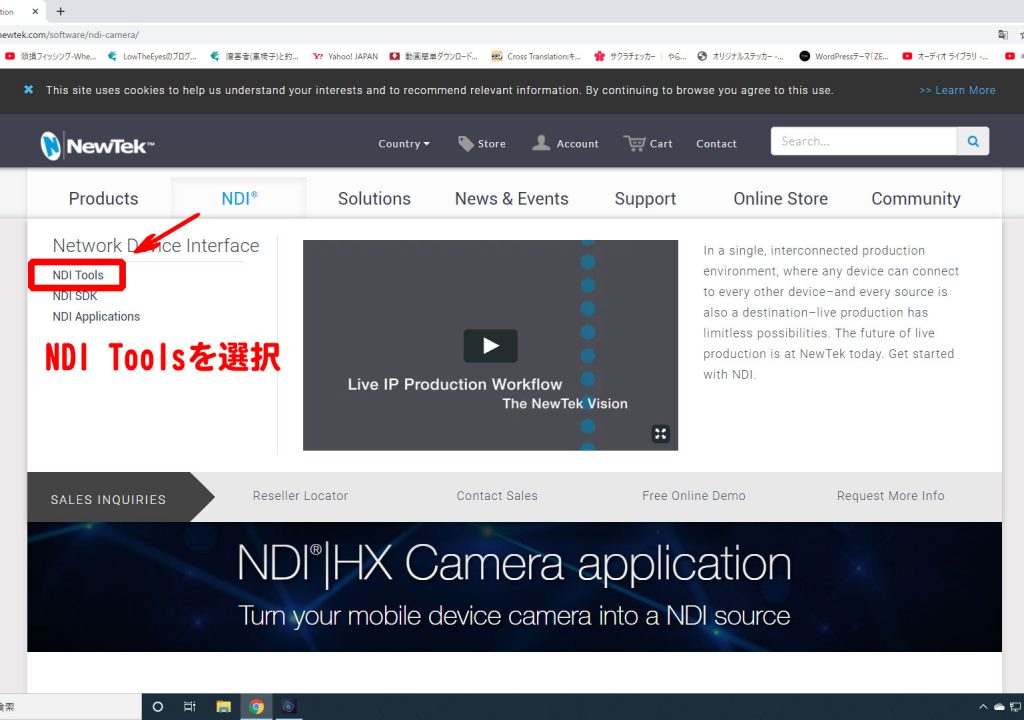Click the search magnifier button
This screenshot has height=720, width=1024.
point(972,141)
